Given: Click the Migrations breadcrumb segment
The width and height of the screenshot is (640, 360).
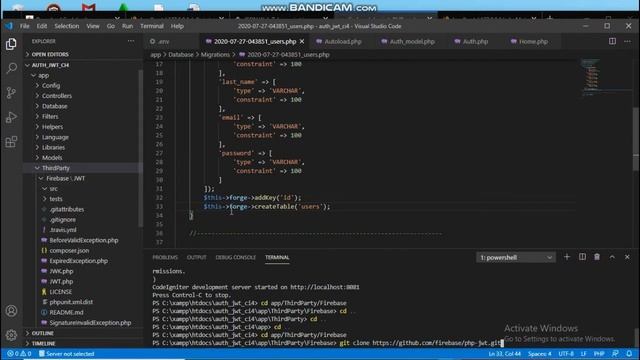Looking at the screenshot, I should click(x=215, y=55).
